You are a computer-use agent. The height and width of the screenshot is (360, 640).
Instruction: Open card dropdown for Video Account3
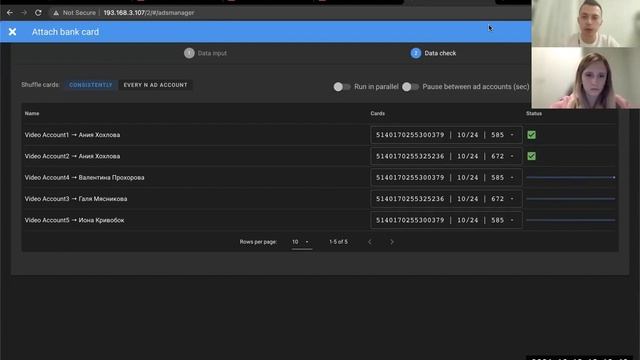click(x=446, y=199)
